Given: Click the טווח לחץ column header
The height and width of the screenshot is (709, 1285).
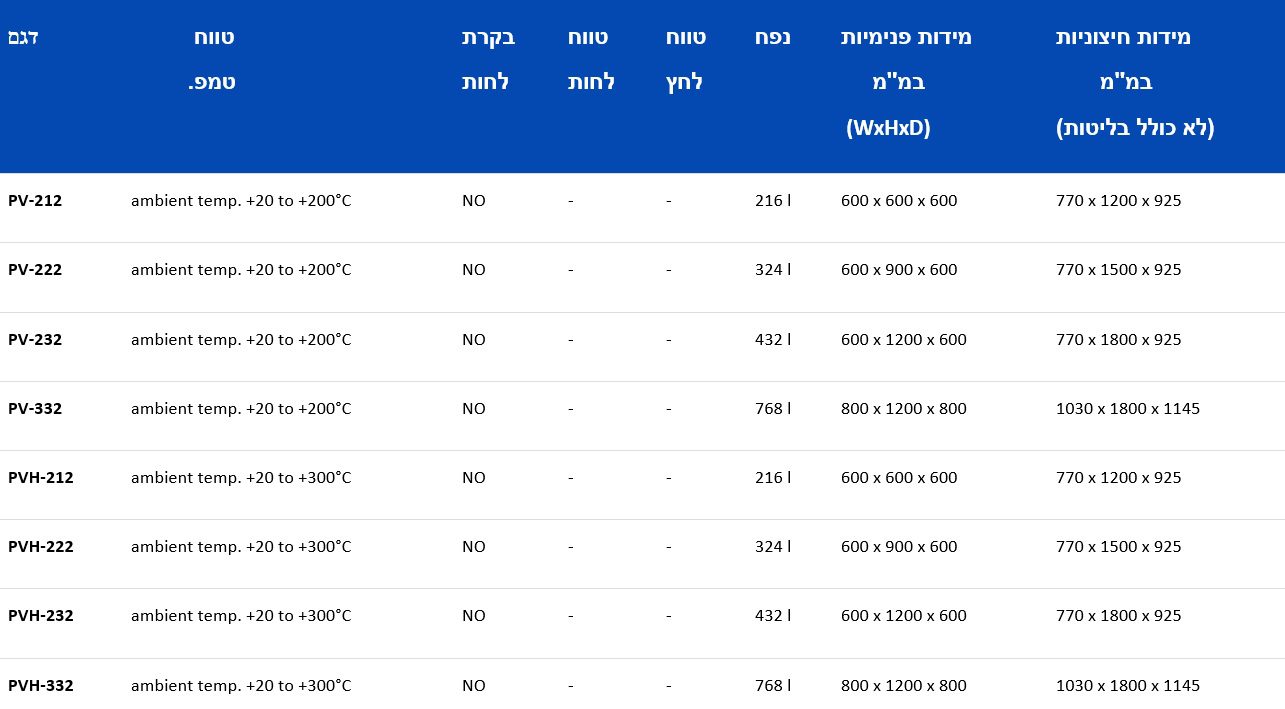Looking at the screenshot, I should 685,60.
